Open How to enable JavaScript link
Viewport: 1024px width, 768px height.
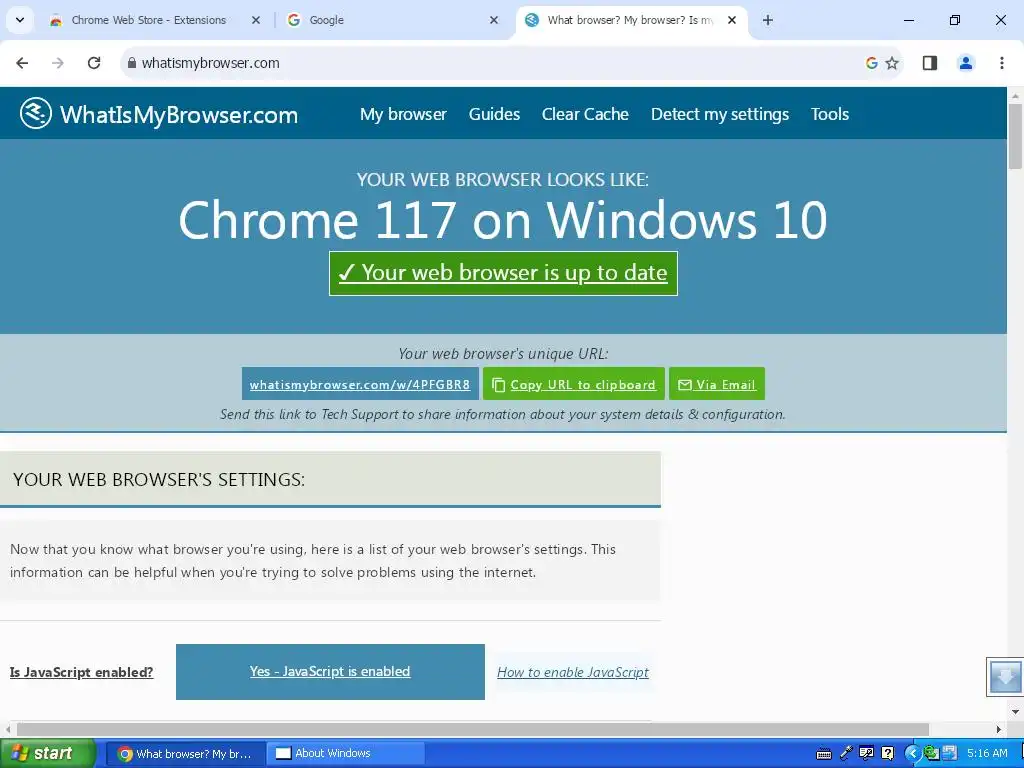tap(573, 672)
